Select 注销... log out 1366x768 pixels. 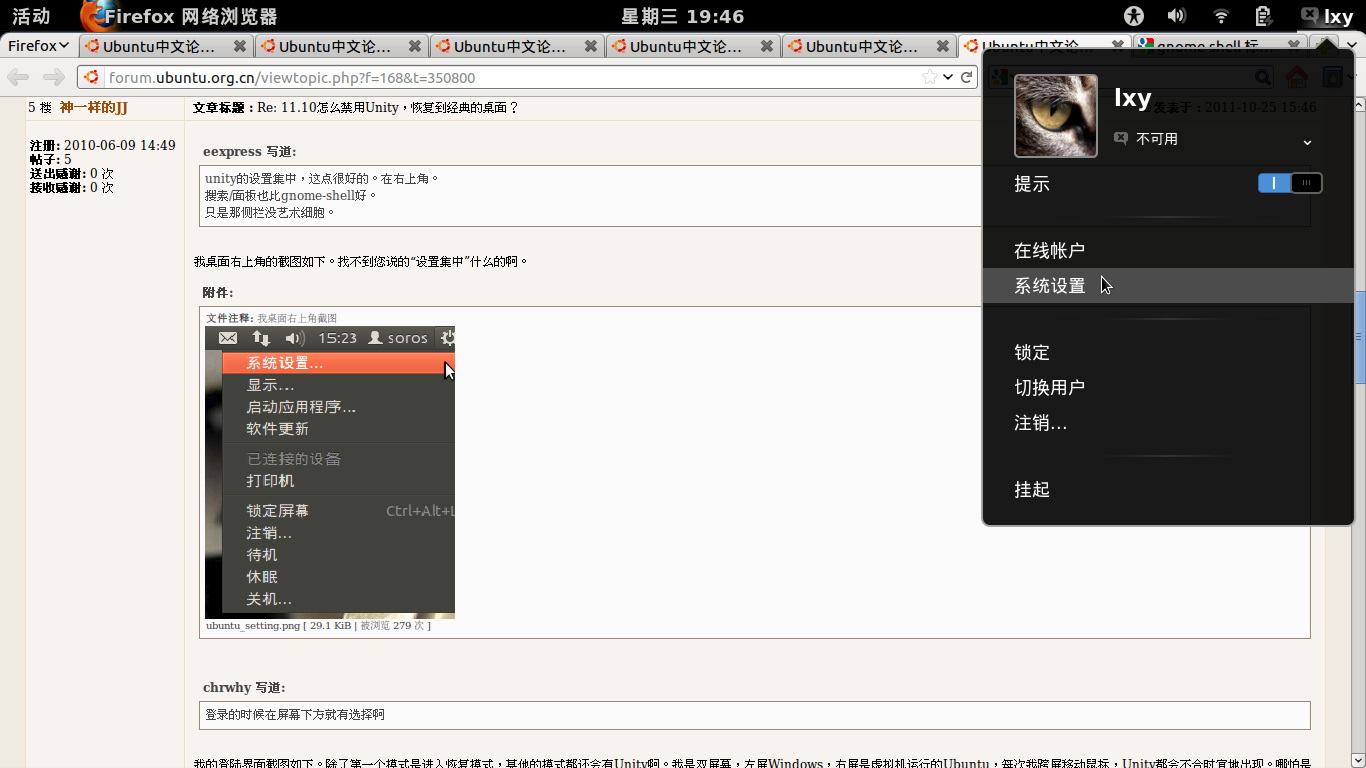click(x=1168, y=423)
